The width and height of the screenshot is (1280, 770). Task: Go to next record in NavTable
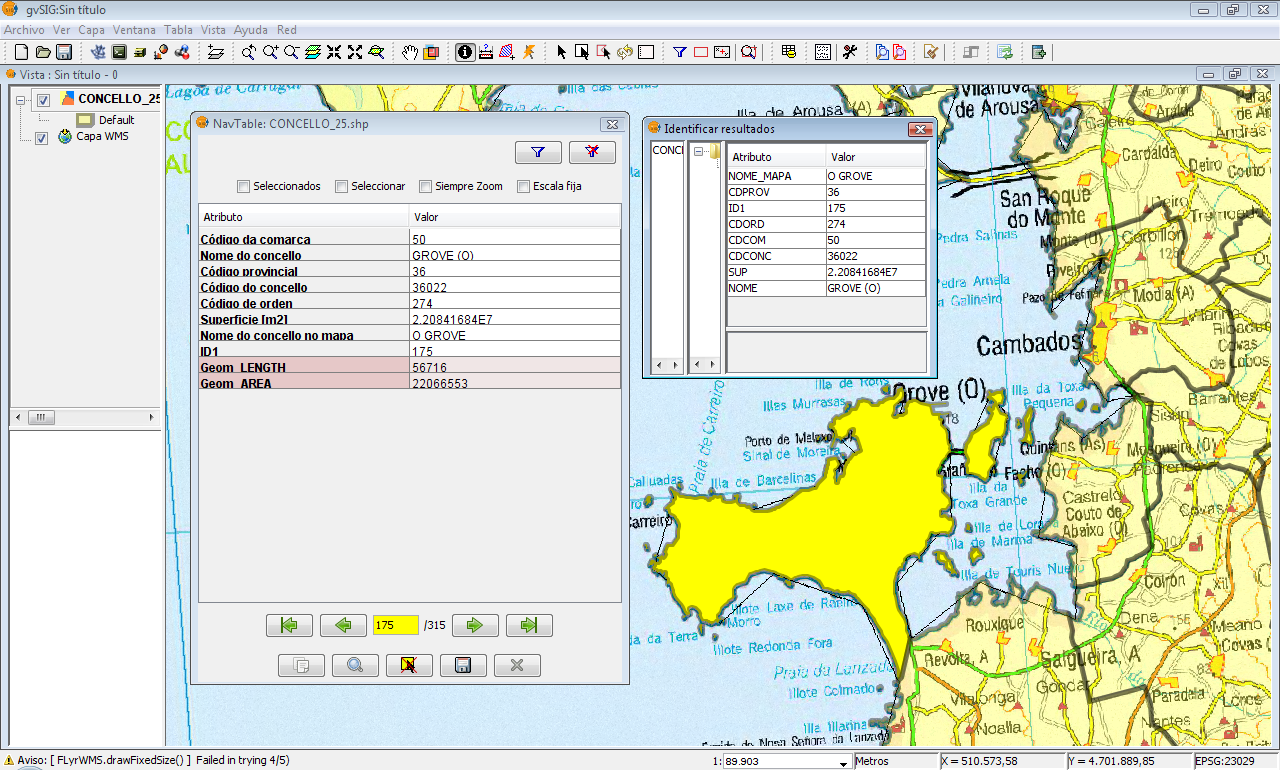tap(475, 625)
